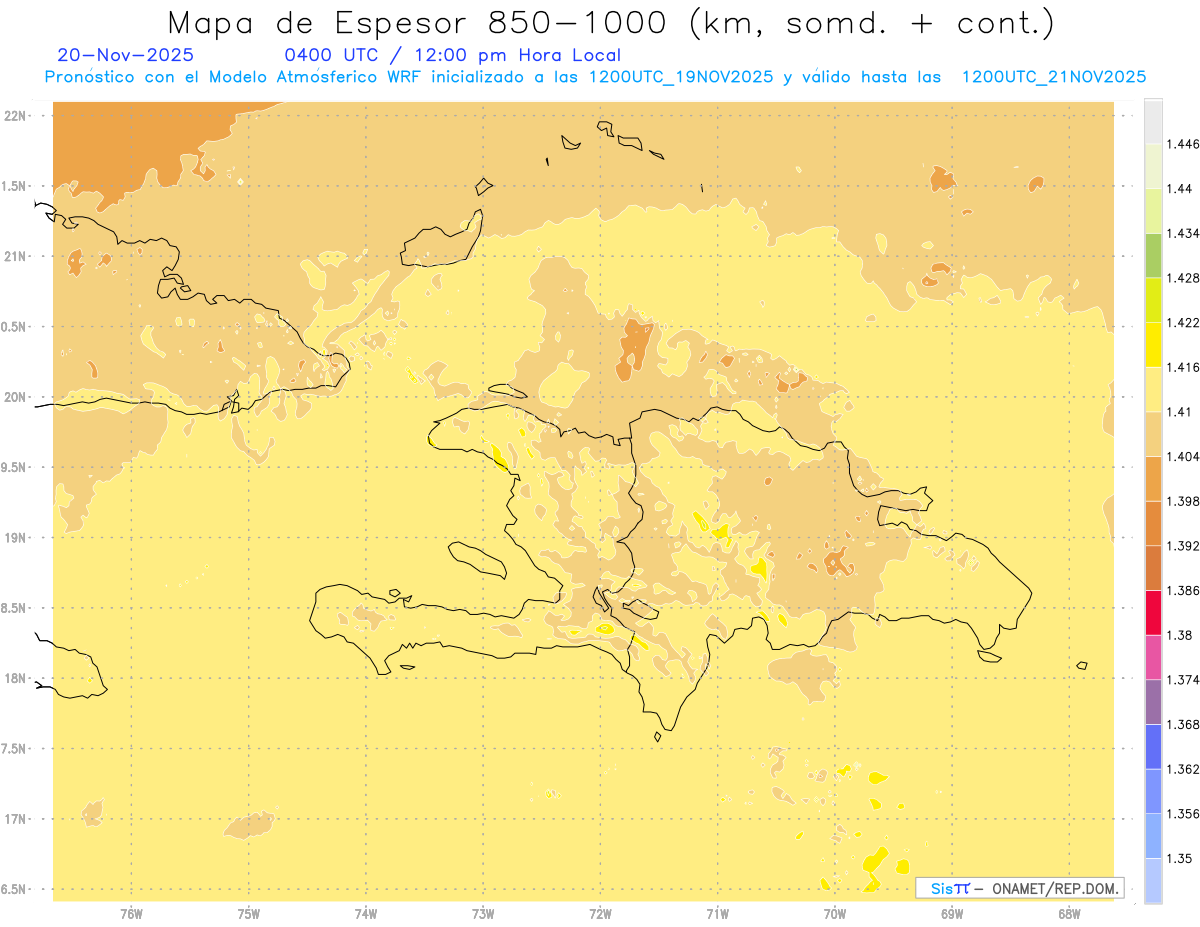Click the '22N' latitude label
The height and width of the screenshot is (927, 1200).
tap(17, 115)
